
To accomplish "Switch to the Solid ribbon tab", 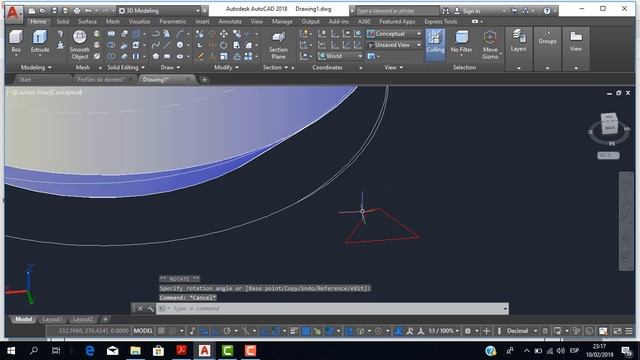I will [62, 22].
